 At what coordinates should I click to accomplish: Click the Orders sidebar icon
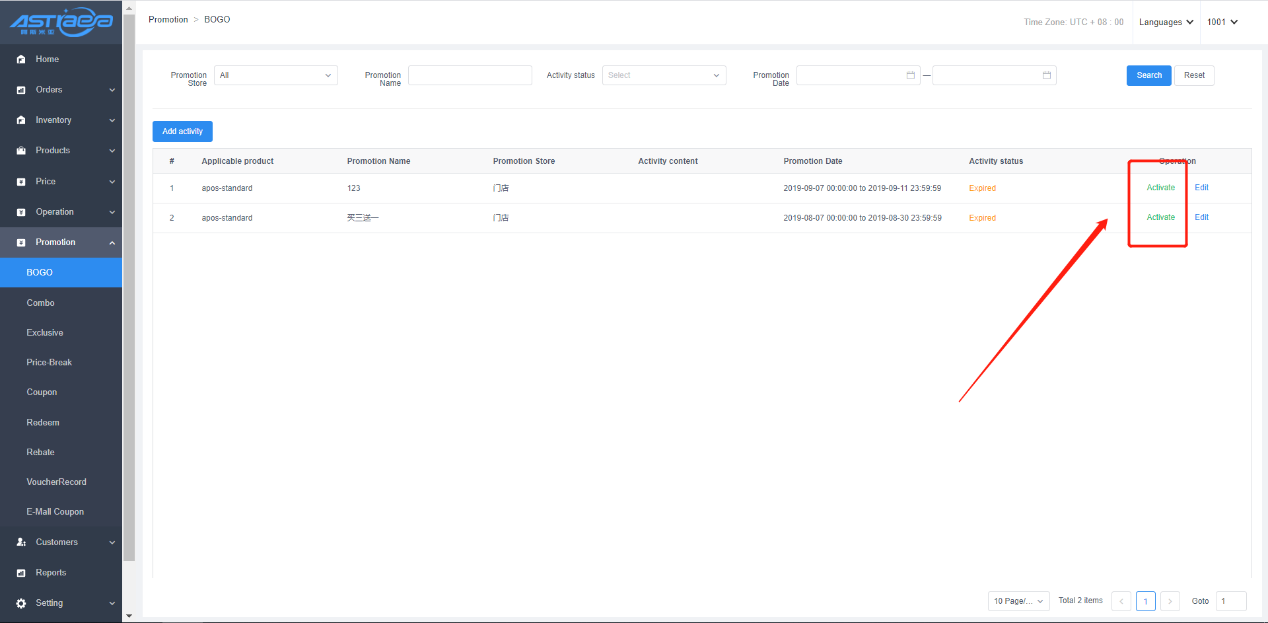pyautogui.click(x=21, y=90)
